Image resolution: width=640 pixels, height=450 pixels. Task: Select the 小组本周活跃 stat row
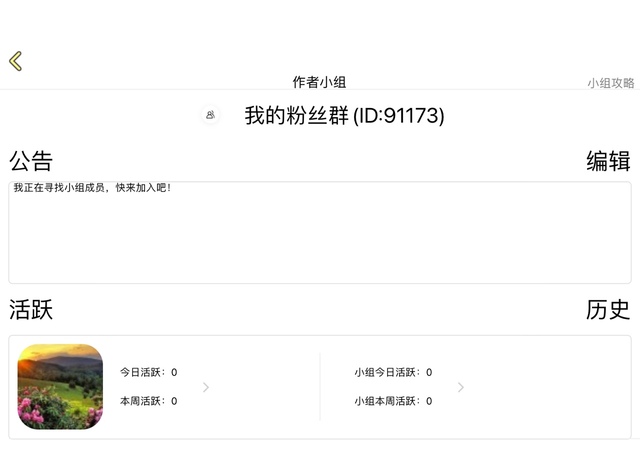[393, 401]
